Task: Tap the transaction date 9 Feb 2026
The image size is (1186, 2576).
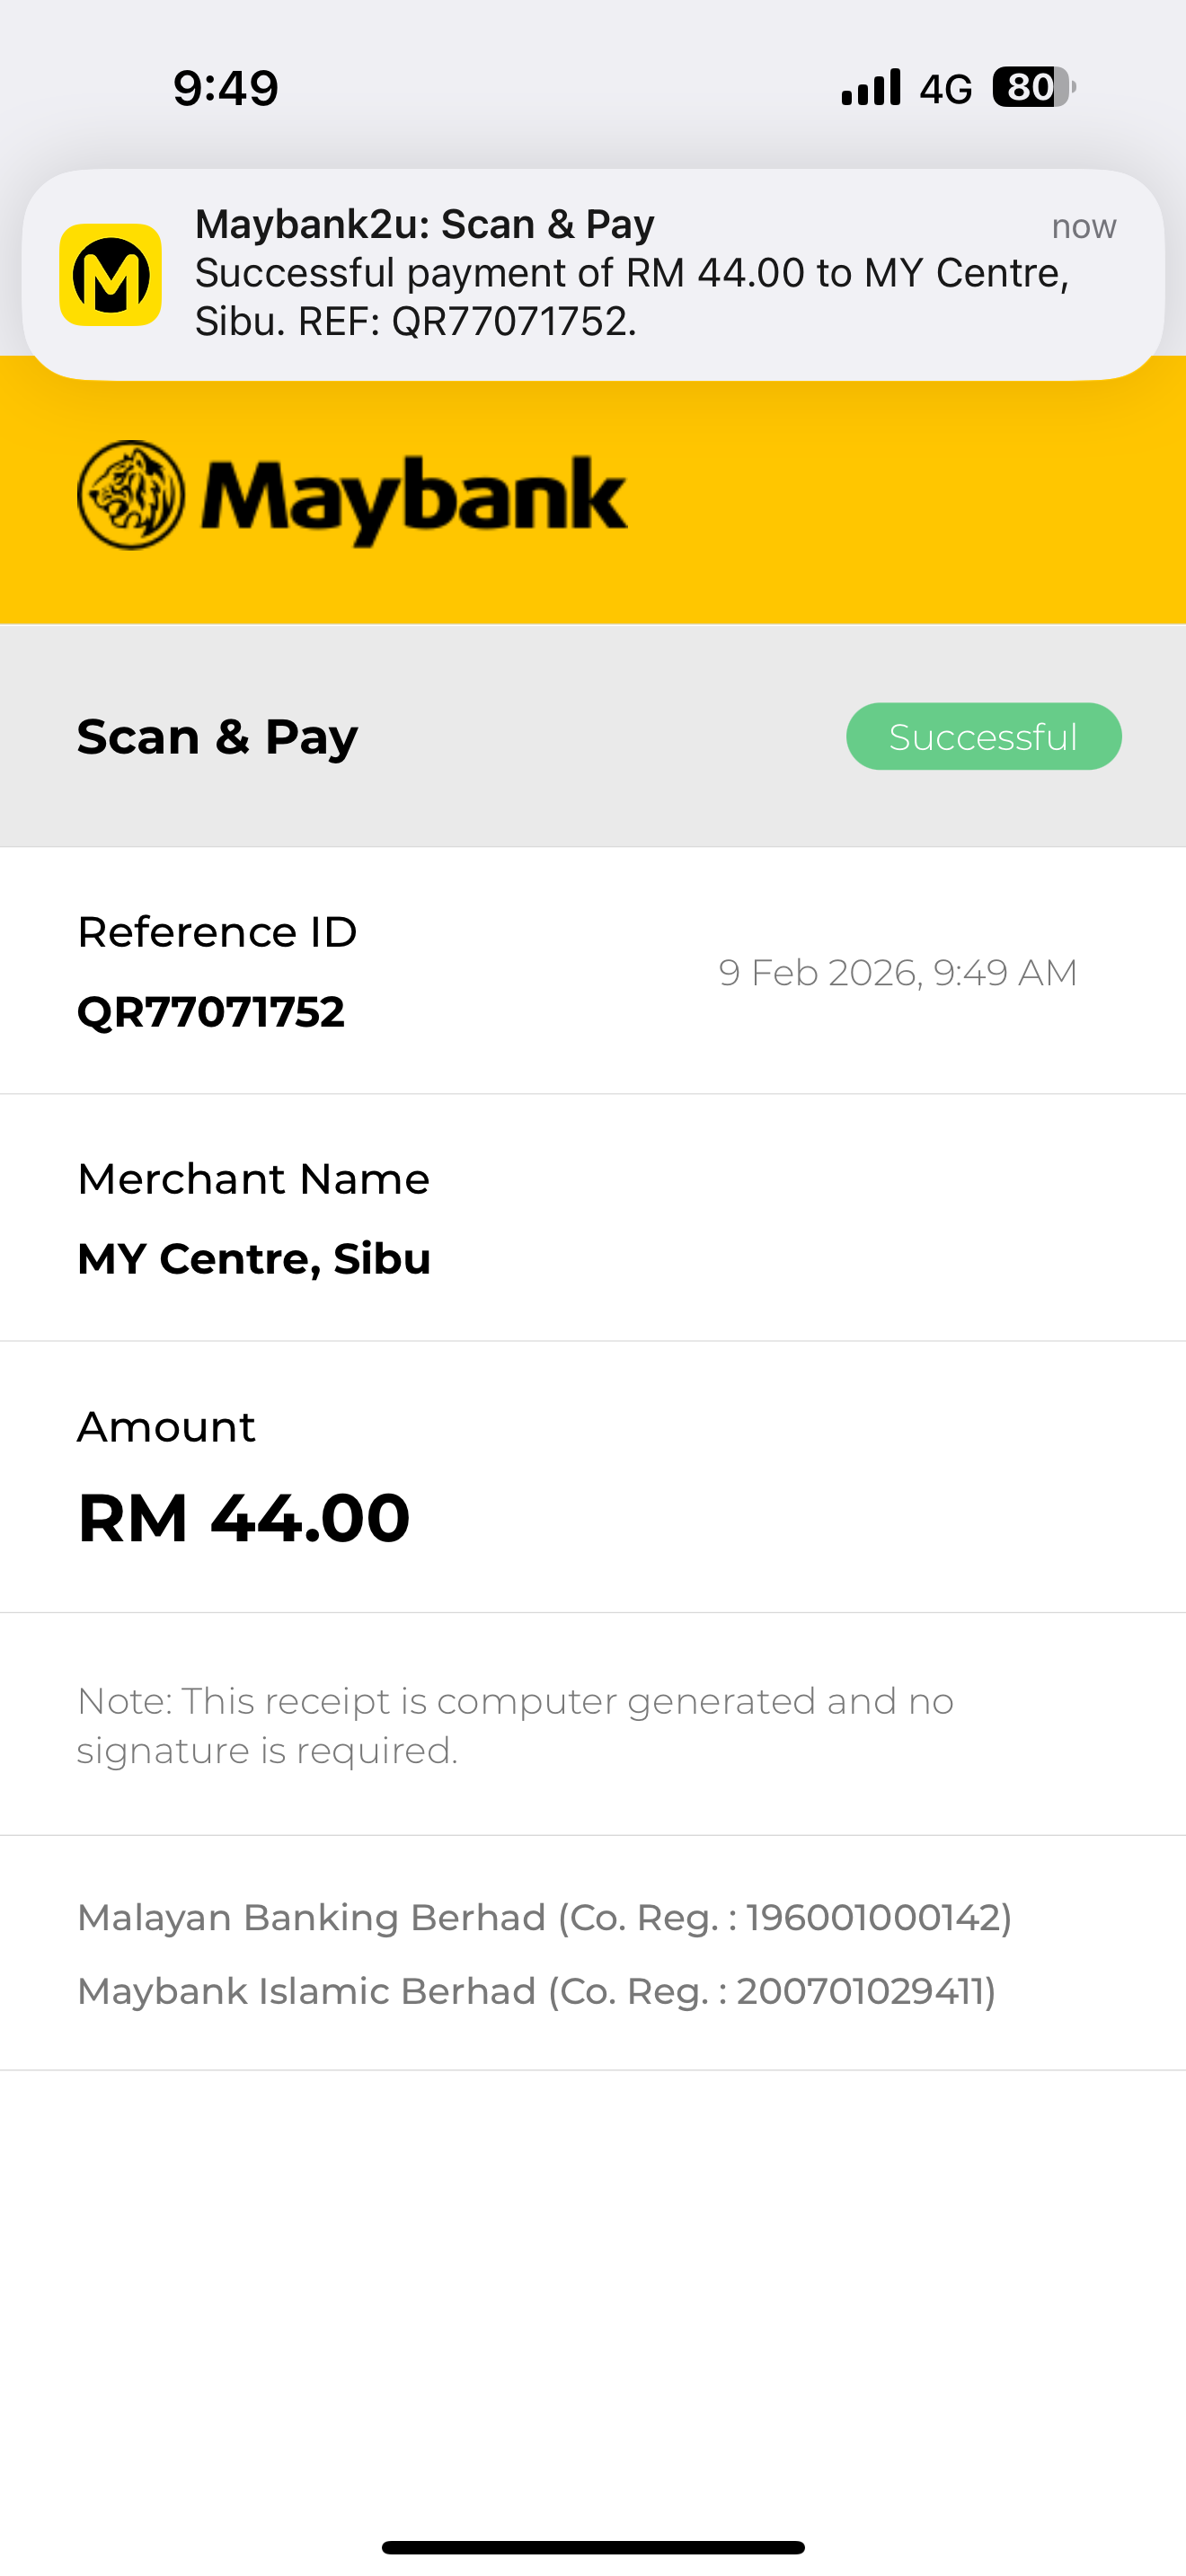Action: (897, 973)
